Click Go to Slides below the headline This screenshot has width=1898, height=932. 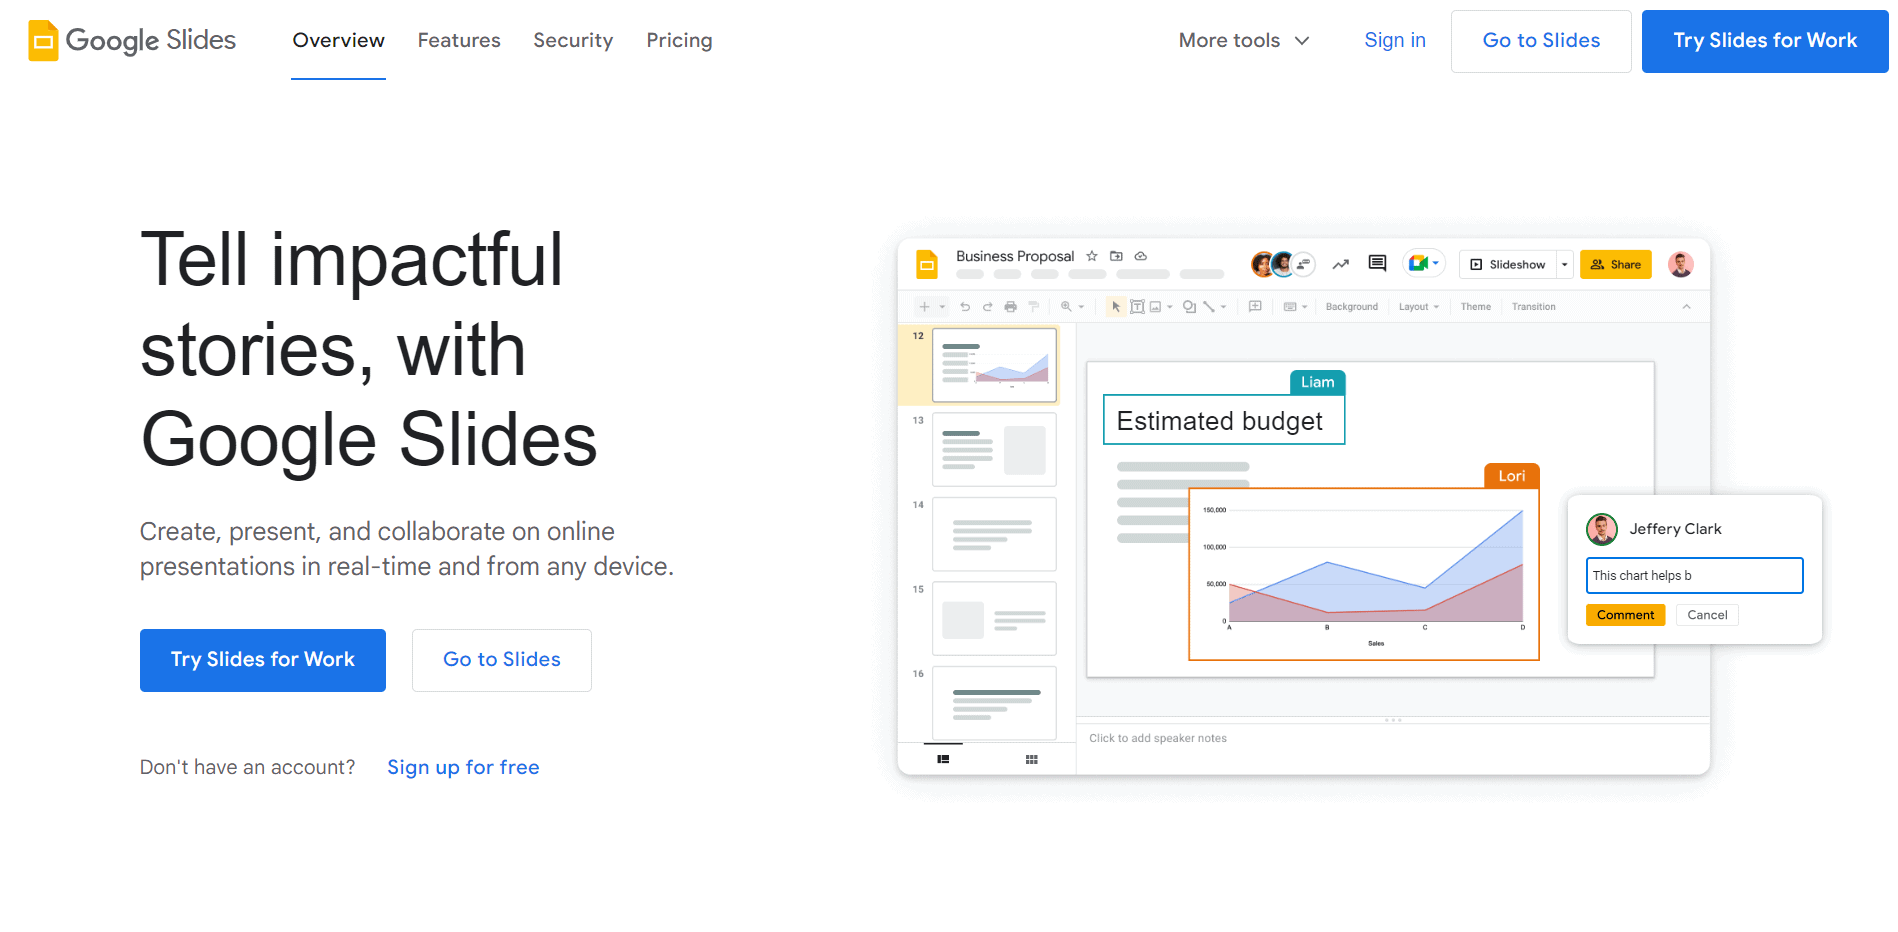coord(502,660)
